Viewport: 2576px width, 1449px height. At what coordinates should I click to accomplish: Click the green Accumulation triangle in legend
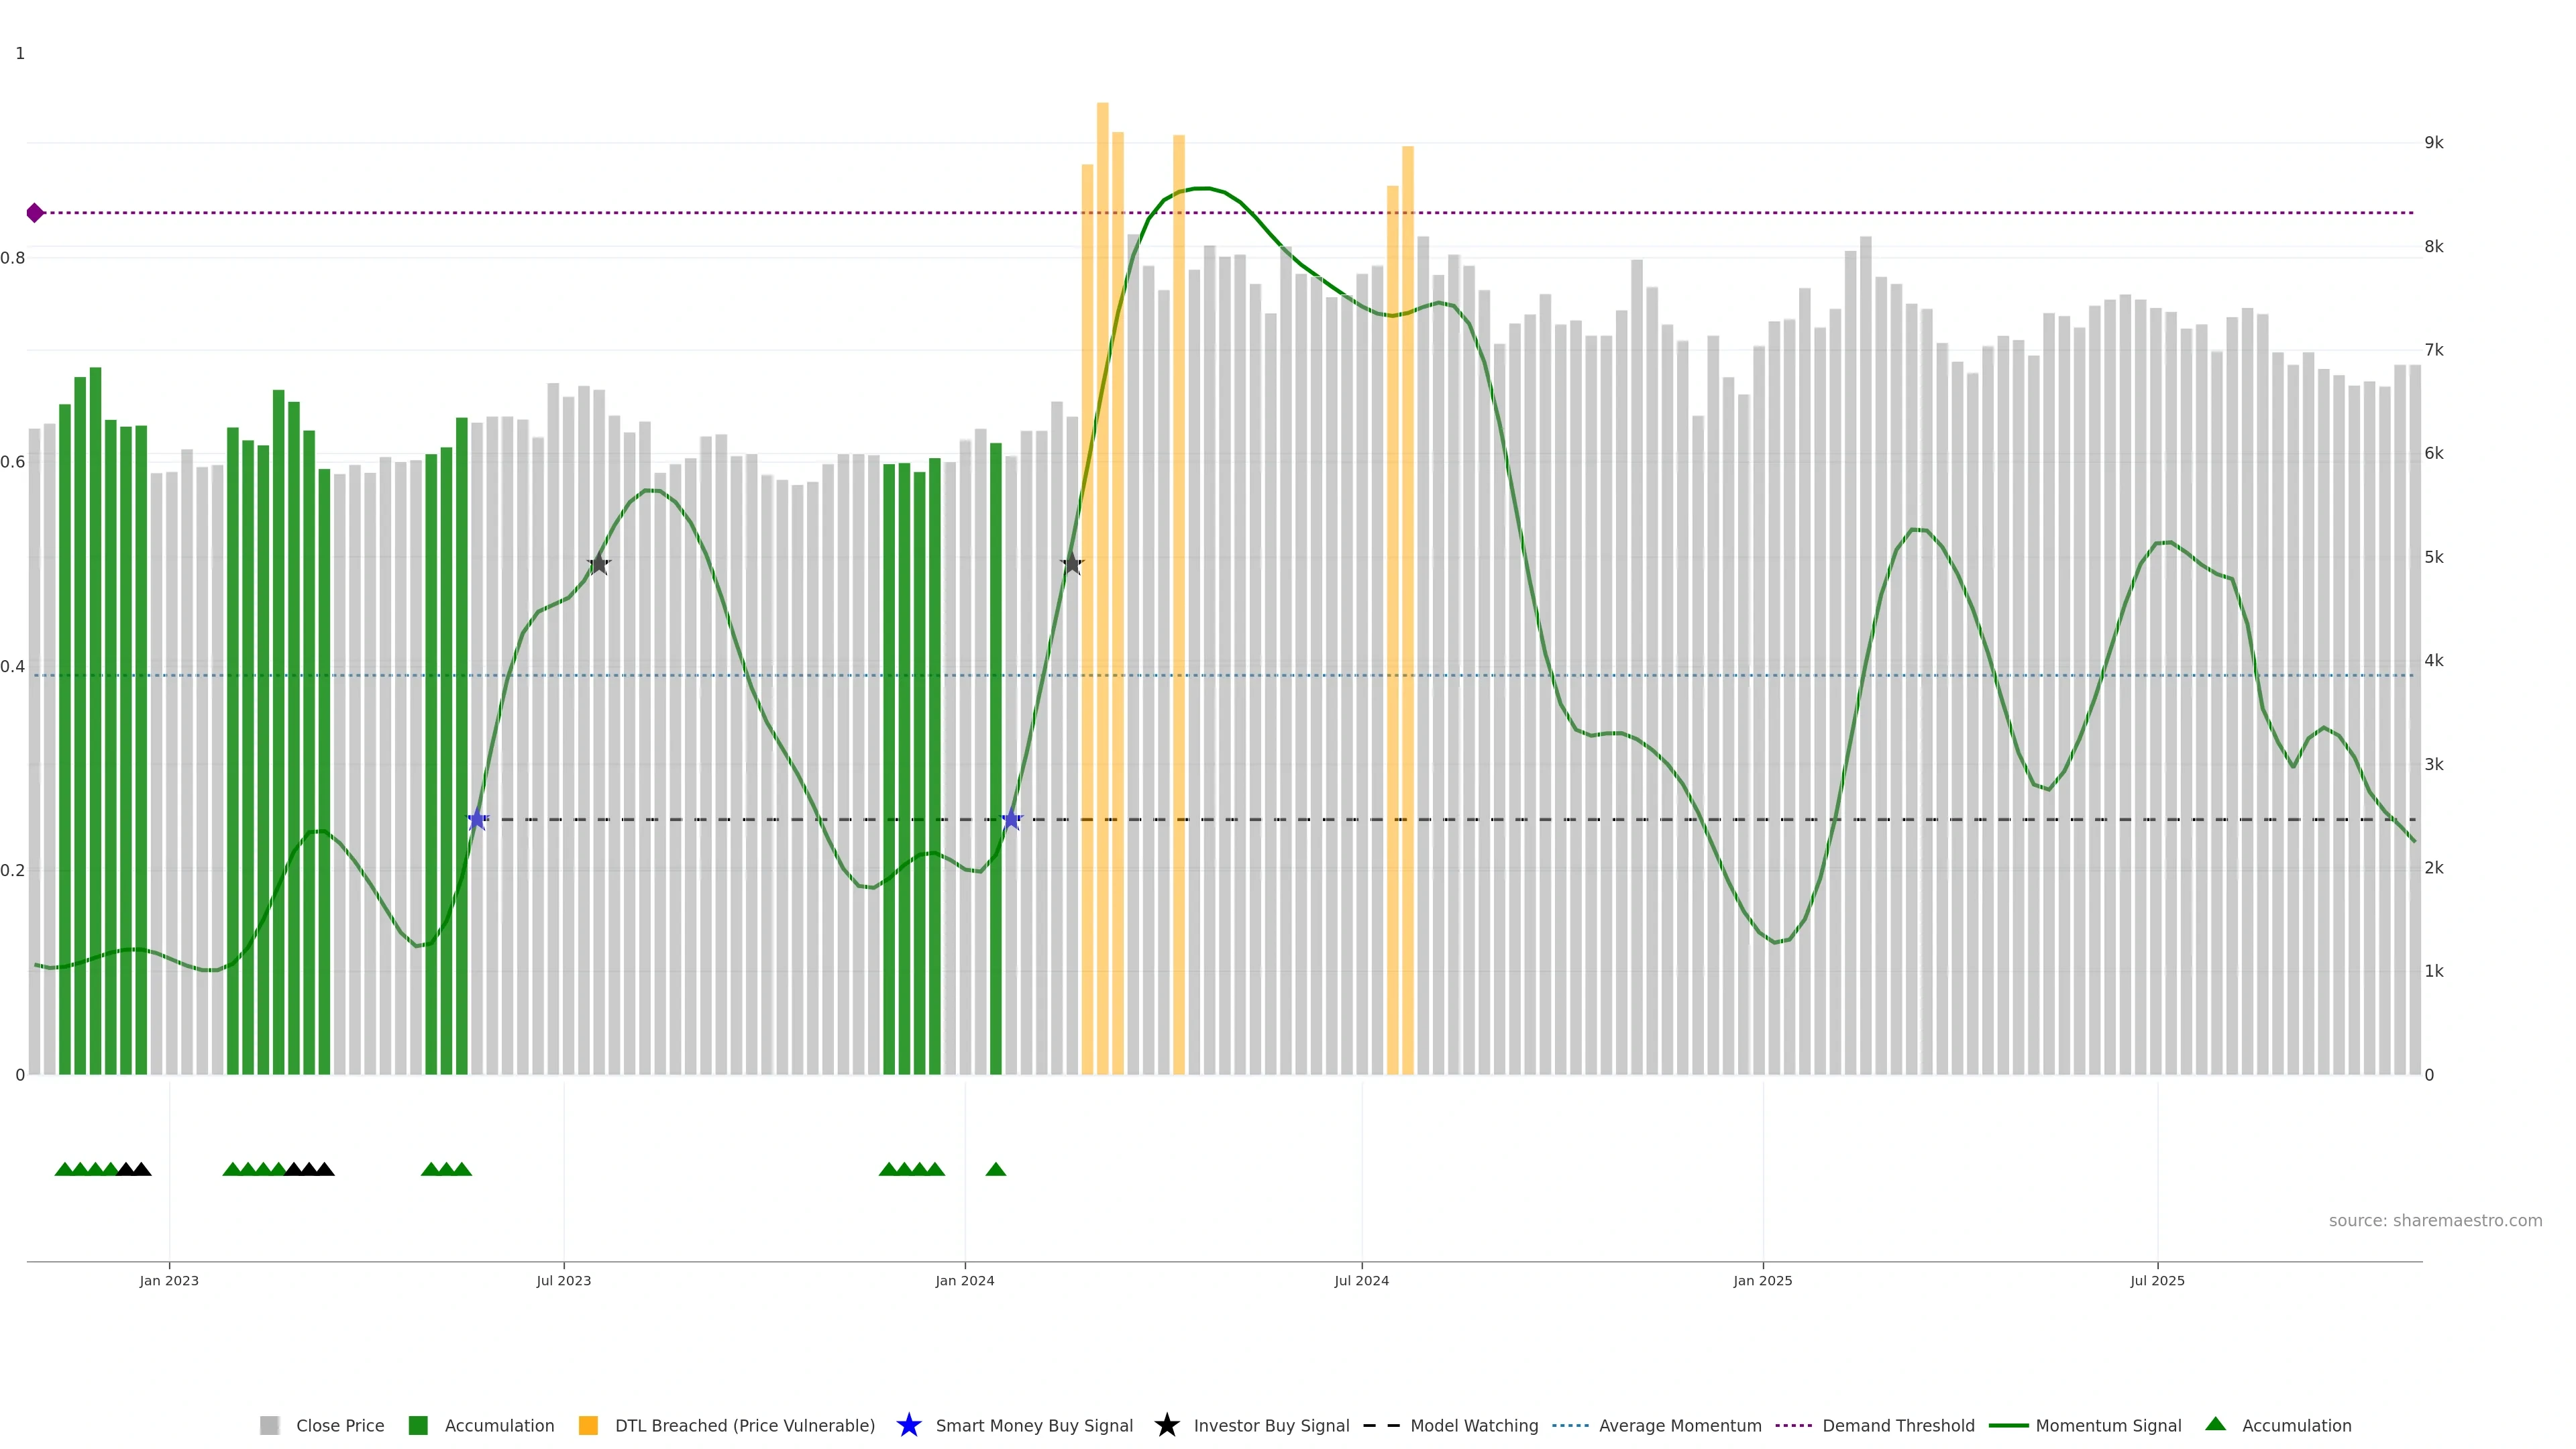point(2215,1424)
